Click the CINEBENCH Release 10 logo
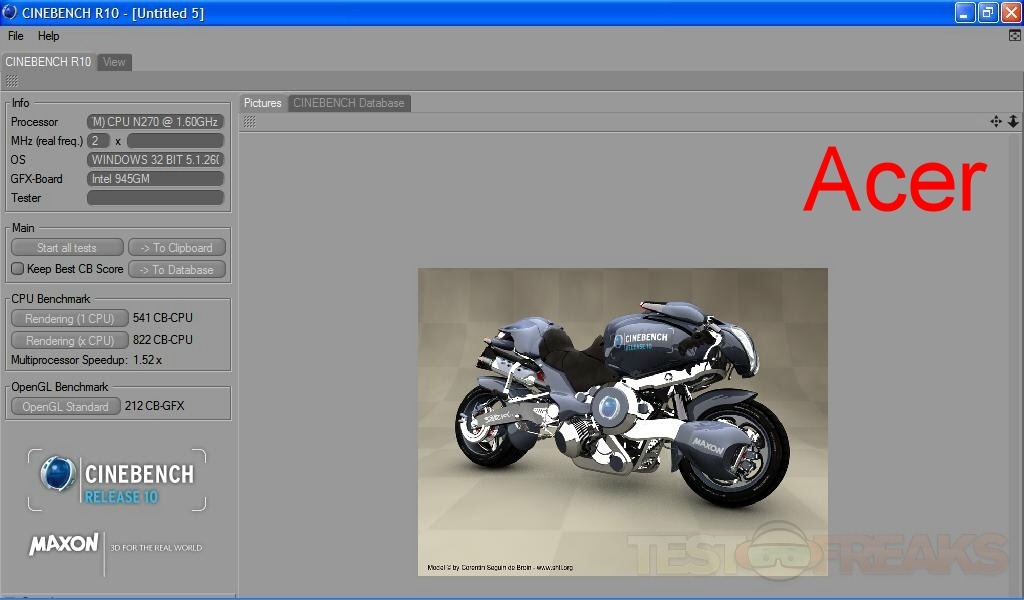The width and height of the screenshot is (1024, 600). (118, 481)
